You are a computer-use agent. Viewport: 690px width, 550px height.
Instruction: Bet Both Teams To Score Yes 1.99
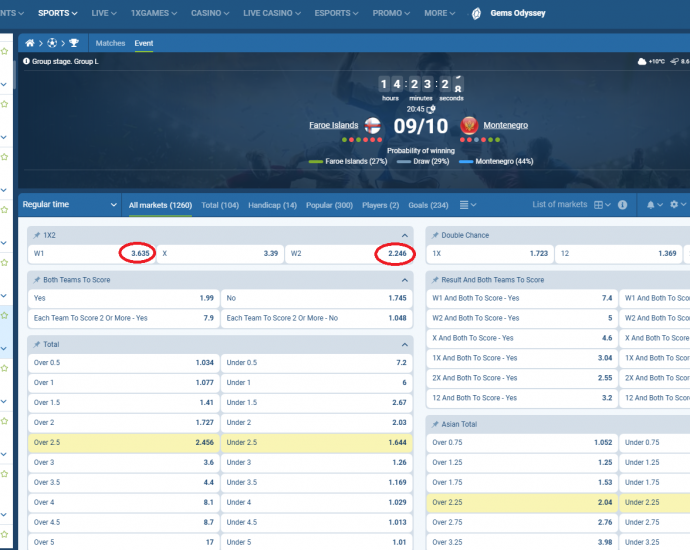pyautogui.click(x=124, y=298)
